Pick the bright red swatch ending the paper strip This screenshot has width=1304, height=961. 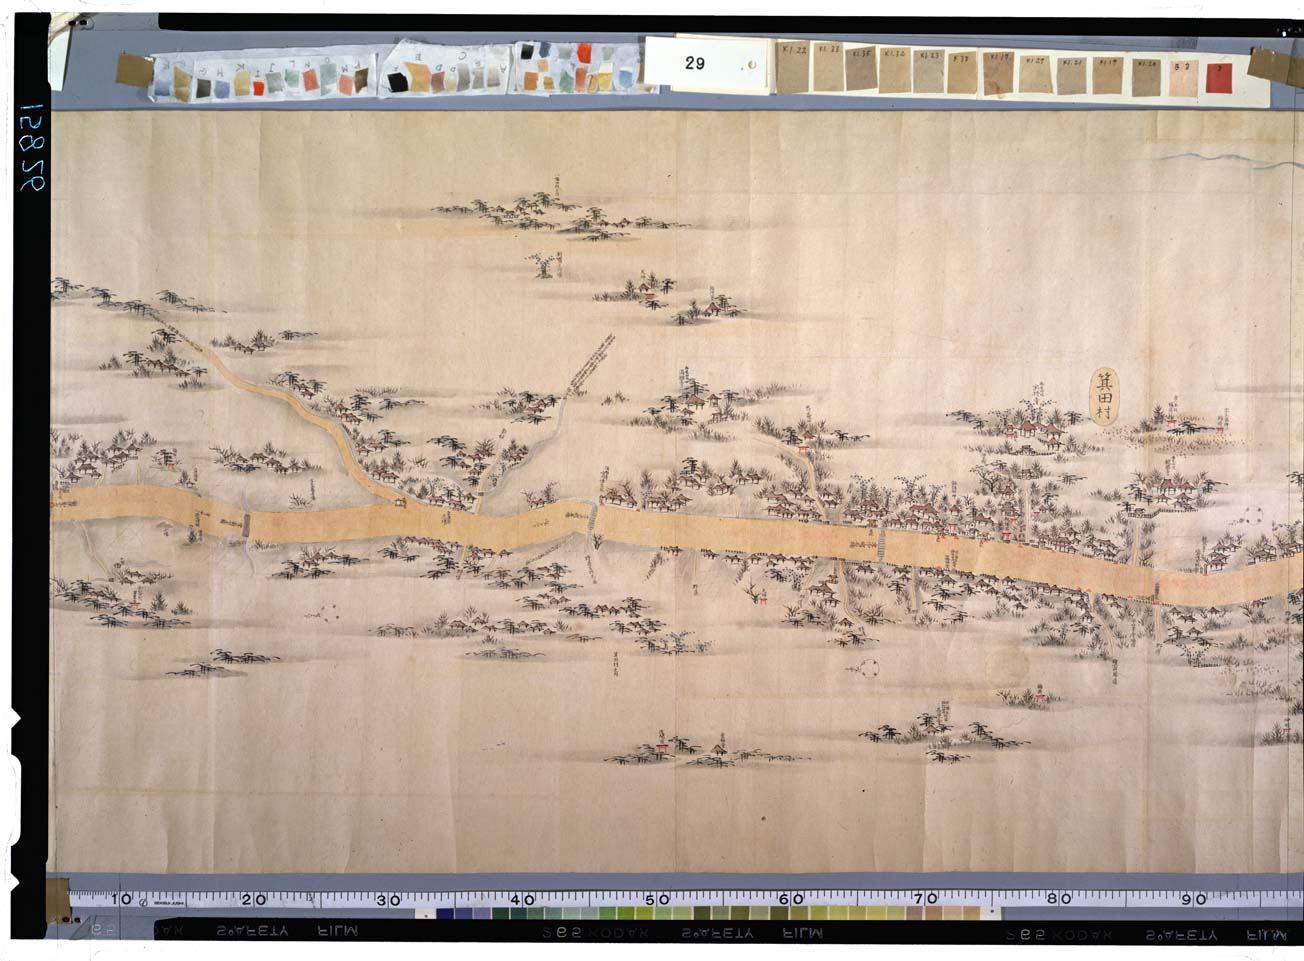(1218, 78)
